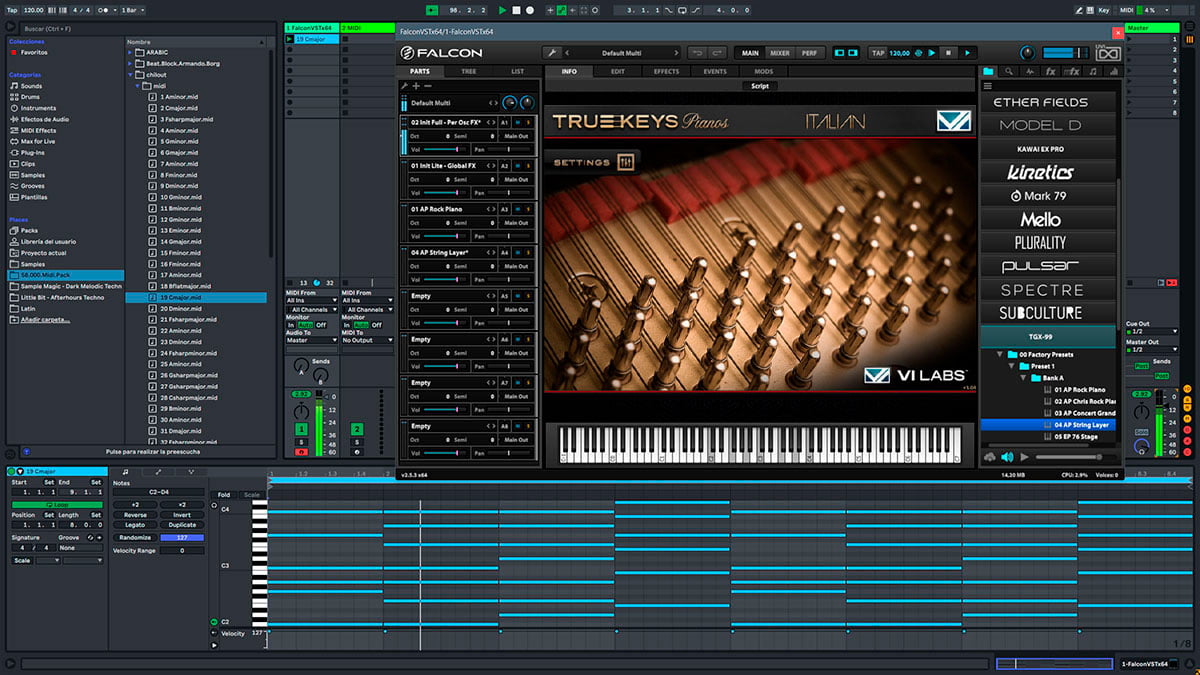Viewport: 1200px width, 675px height.
Task: Select the TREE tab in Falcon
Action: (469, 72)
